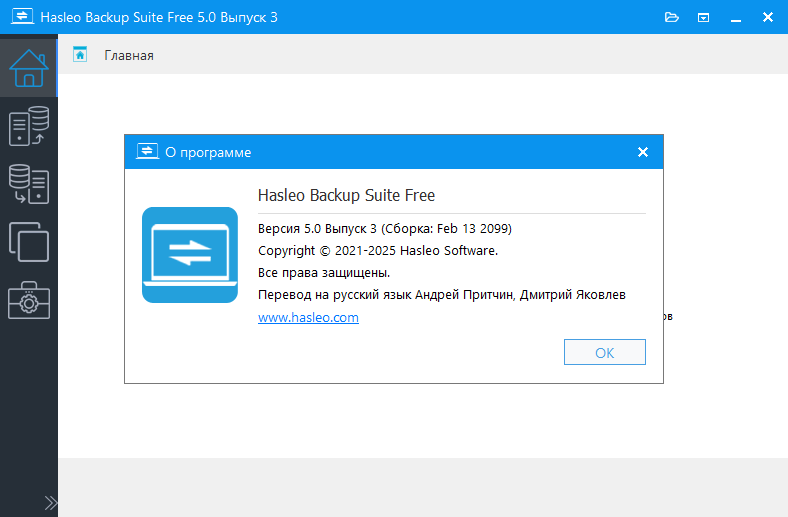Click the large Hasleo logo in About dialog
Viewport: 788px width, 517px height.
click(190, 255)
